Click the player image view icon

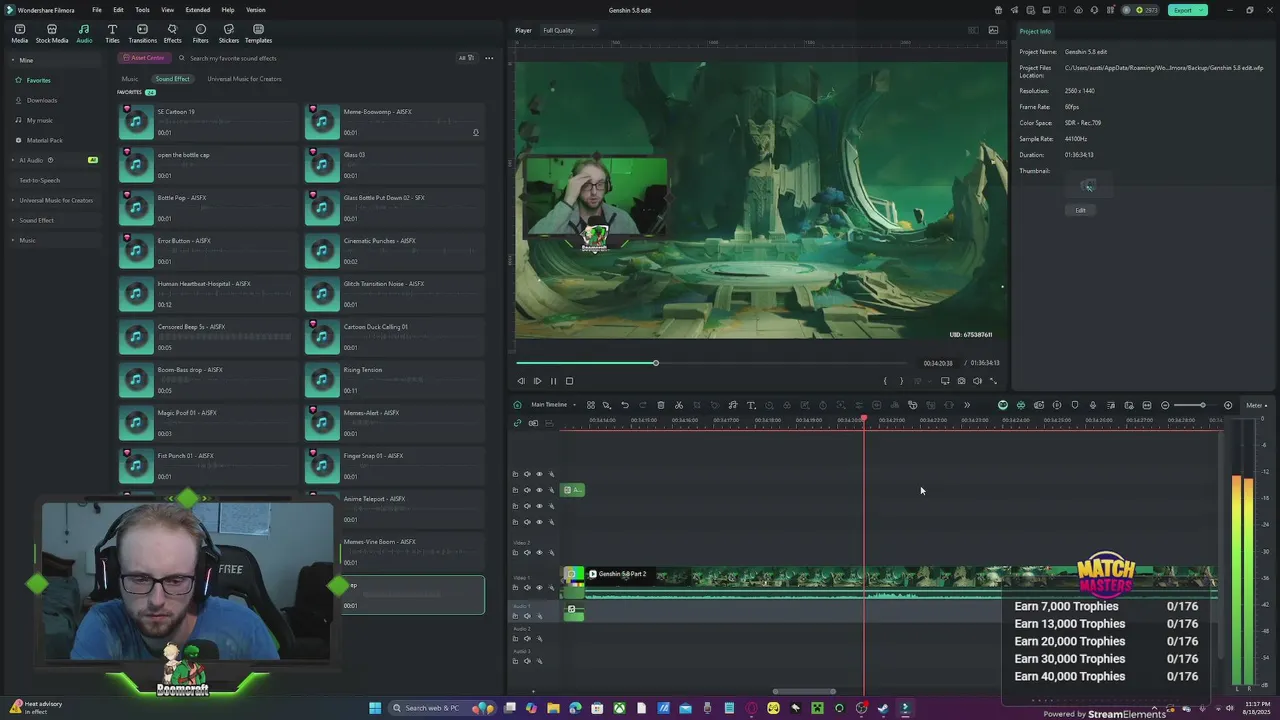pos(993,30)
